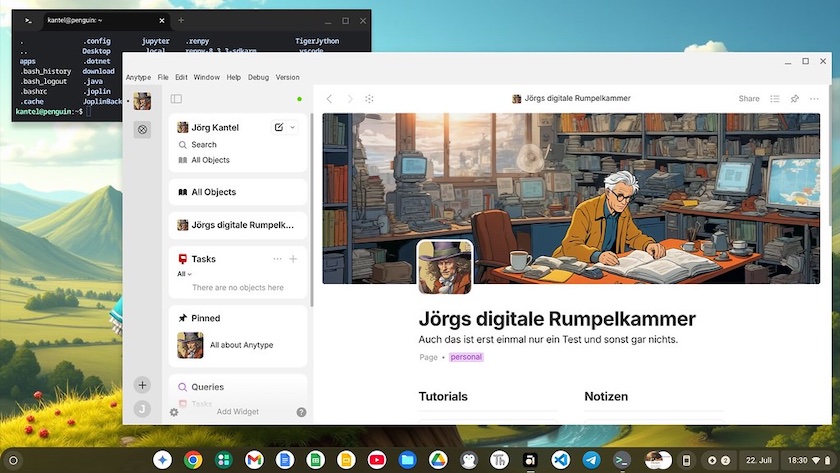Screen dimensions: 840x473
Task: Open Google Chrome in the shelf
Action: 193,460
